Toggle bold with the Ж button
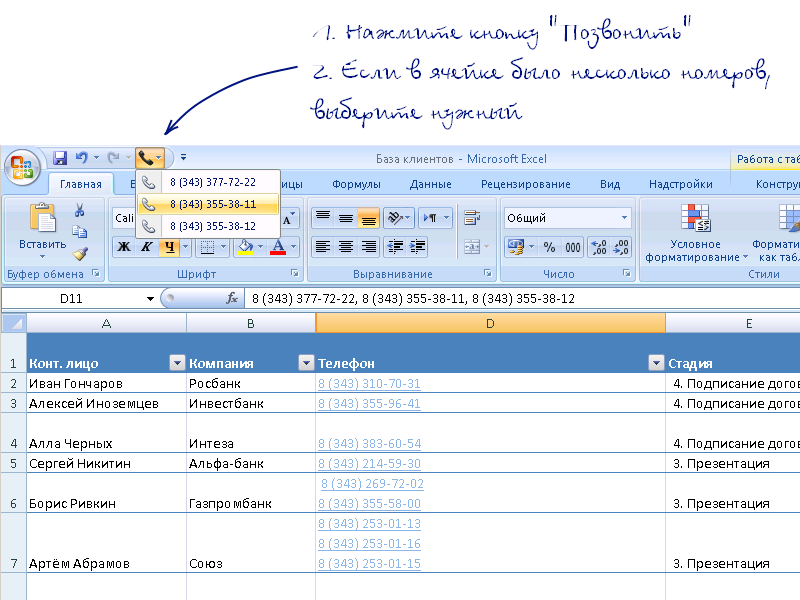Image resolution: width=800 pixels, height=600 pixels. pos(123,247)
